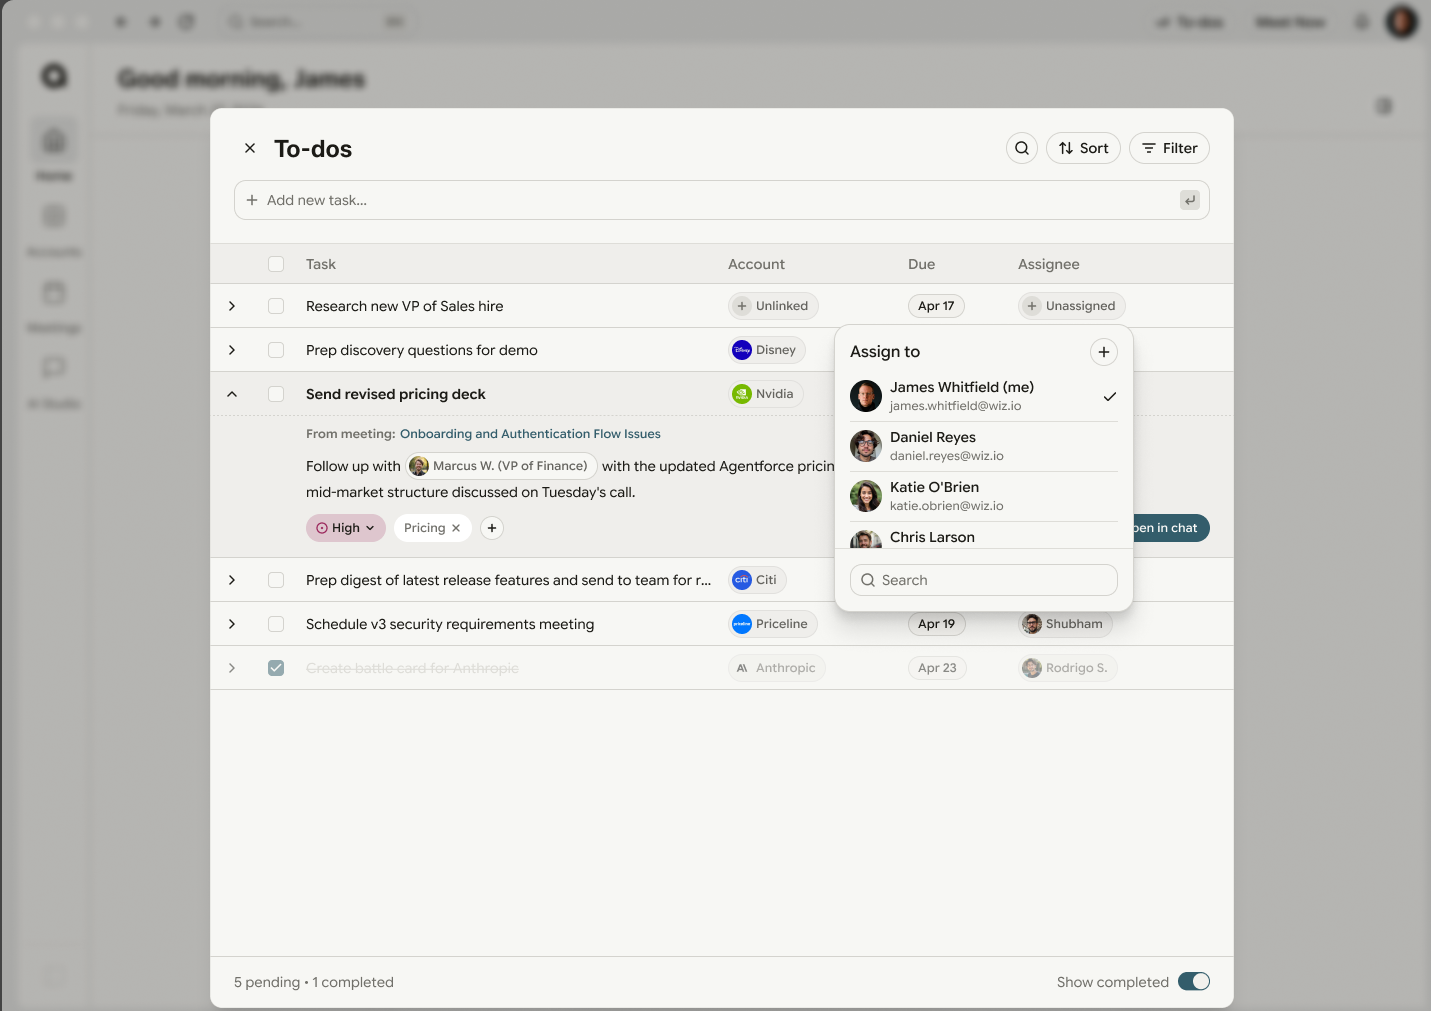Add a tag with the plus icon beside Pricing
This screenshot has height=1011, width=1431.
pos(492,528)
